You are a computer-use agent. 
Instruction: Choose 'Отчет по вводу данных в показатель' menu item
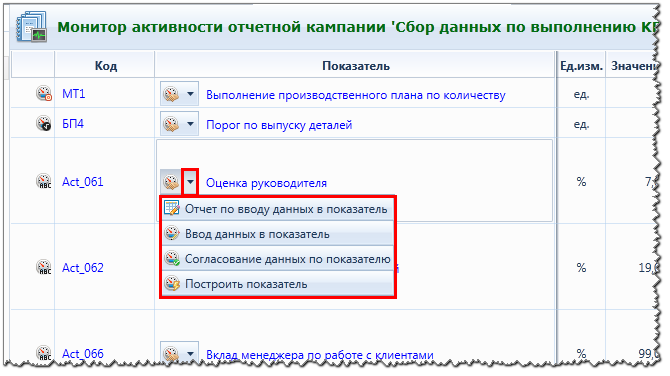pos(277,209)
